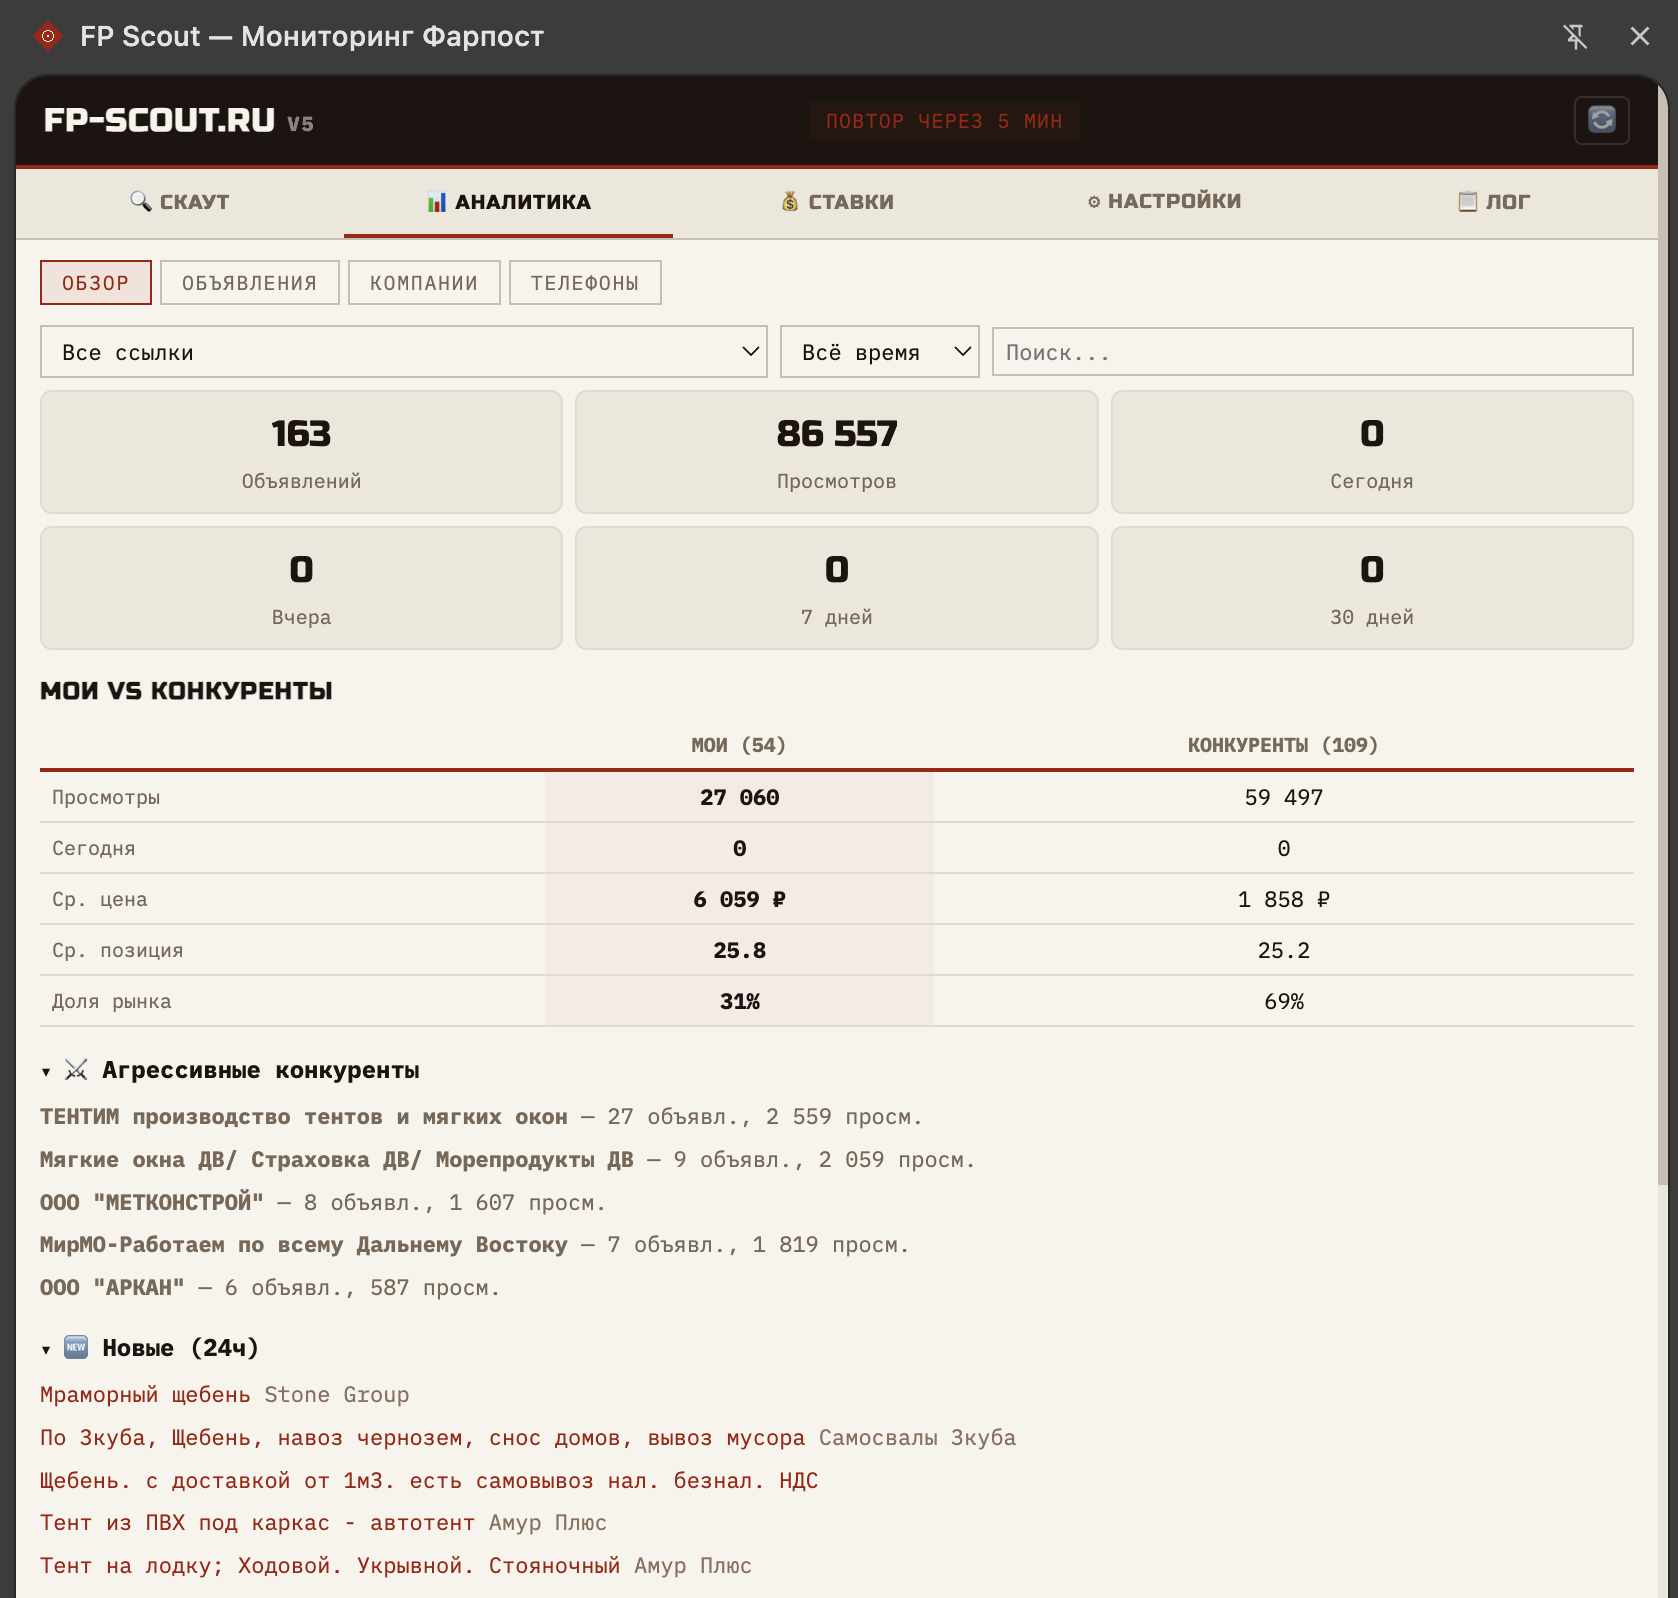Open the Тент на лодку; Ходовой listing

coord(330,1566)
